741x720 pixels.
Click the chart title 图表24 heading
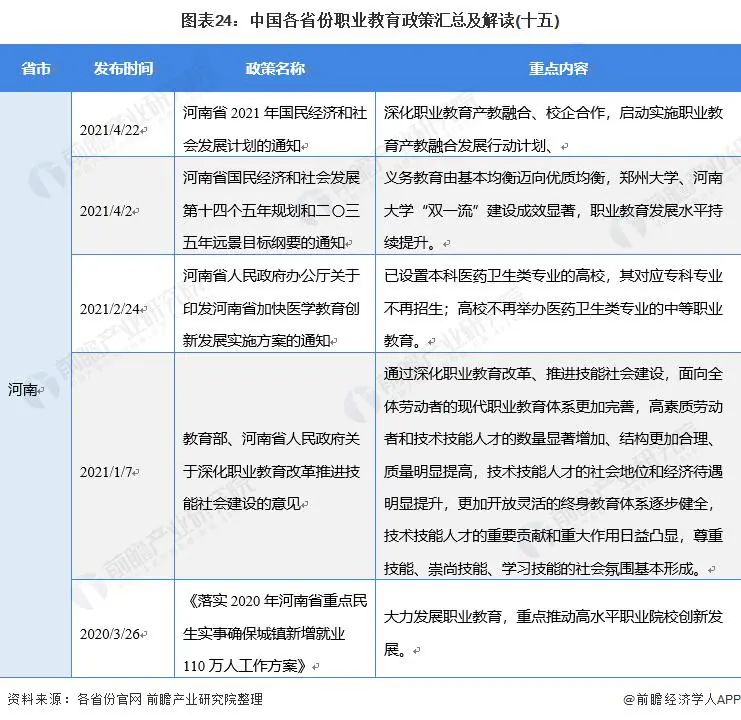click(370, 19)
